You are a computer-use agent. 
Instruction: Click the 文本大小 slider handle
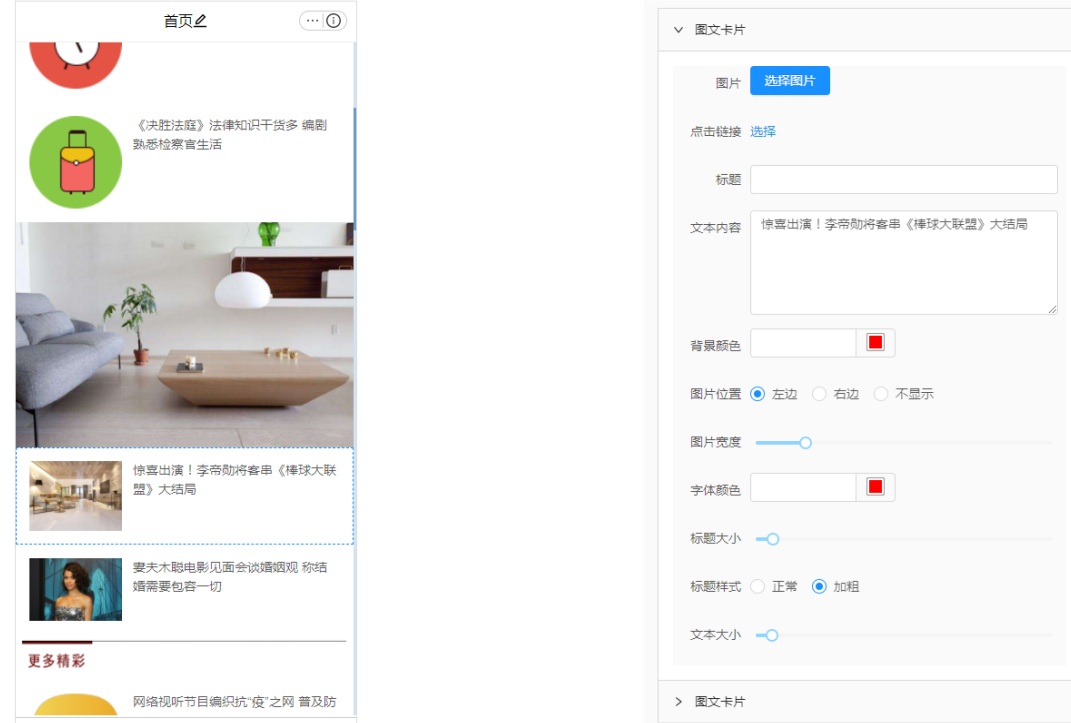pos(772,635)
